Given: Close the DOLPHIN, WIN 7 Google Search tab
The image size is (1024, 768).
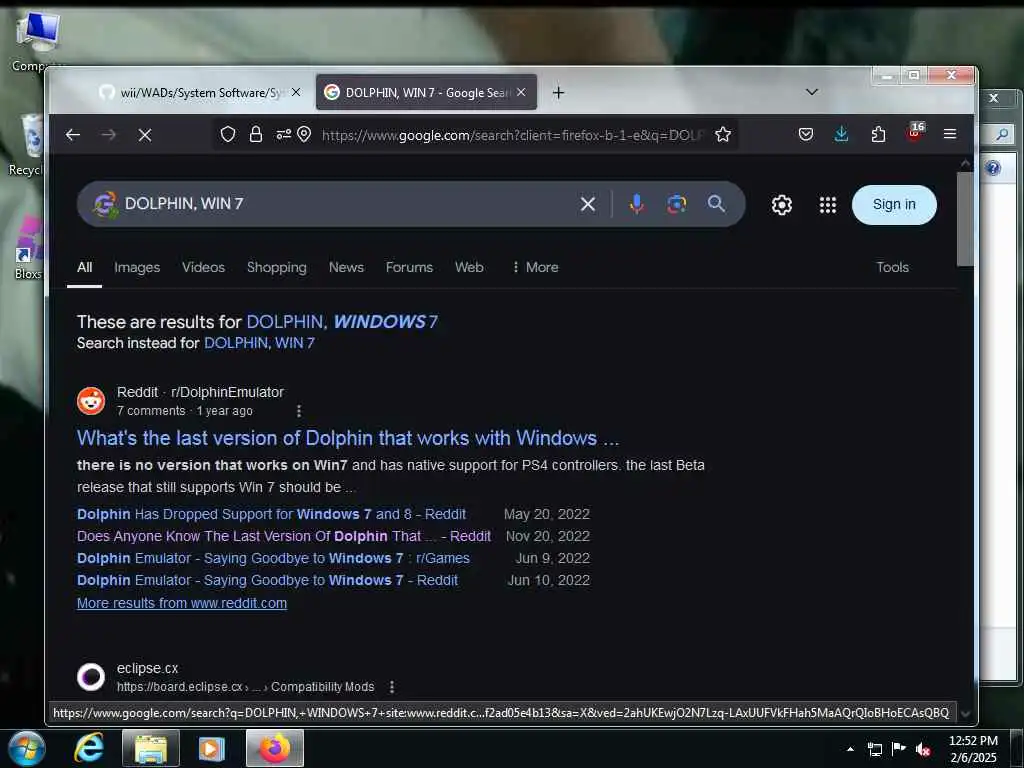Looking at the screenshot, I should pos(521,93).
